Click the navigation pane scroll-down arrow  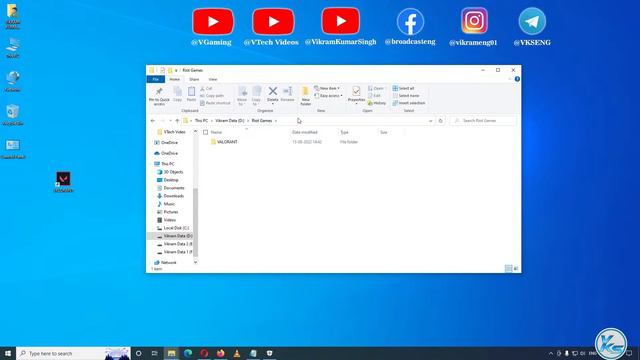pyautogui.click(x=195, y=262)
